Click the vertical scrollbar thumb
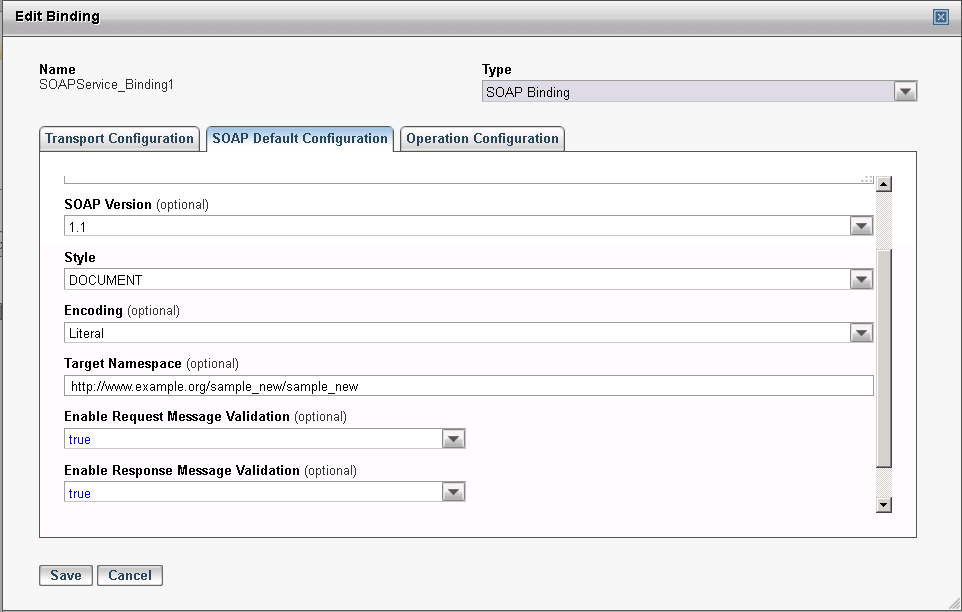This screenshot has width=962, height=612. click(883, 360)
